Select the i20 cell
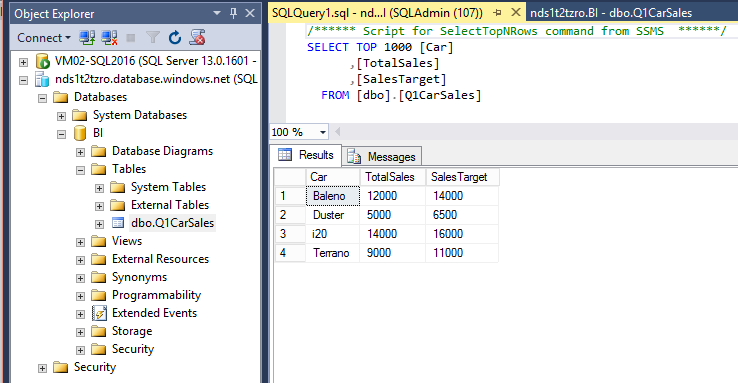The width and height of the screenshot is (738, 383). 333,234
